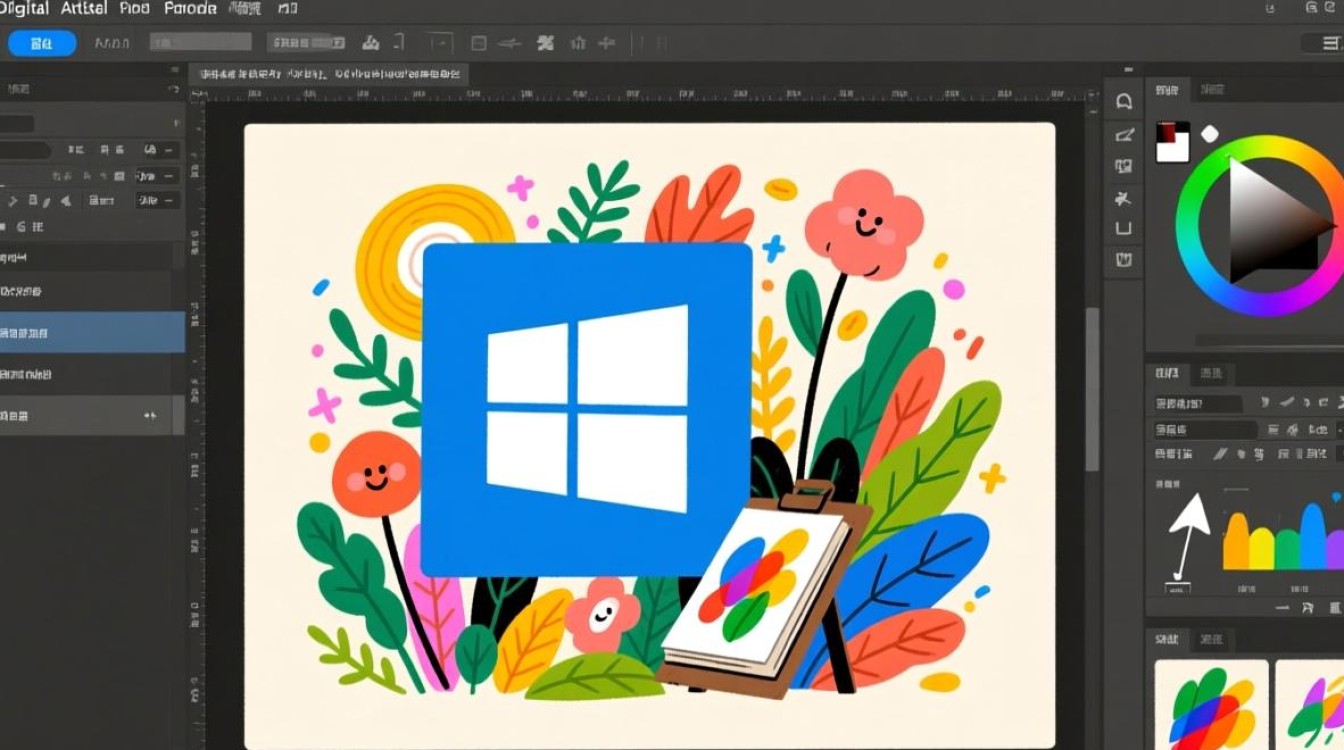Viewport: 1344px width, 750px height.
Task: Pick the brush tool from the right tool strip
Action: click(1123, 134)
